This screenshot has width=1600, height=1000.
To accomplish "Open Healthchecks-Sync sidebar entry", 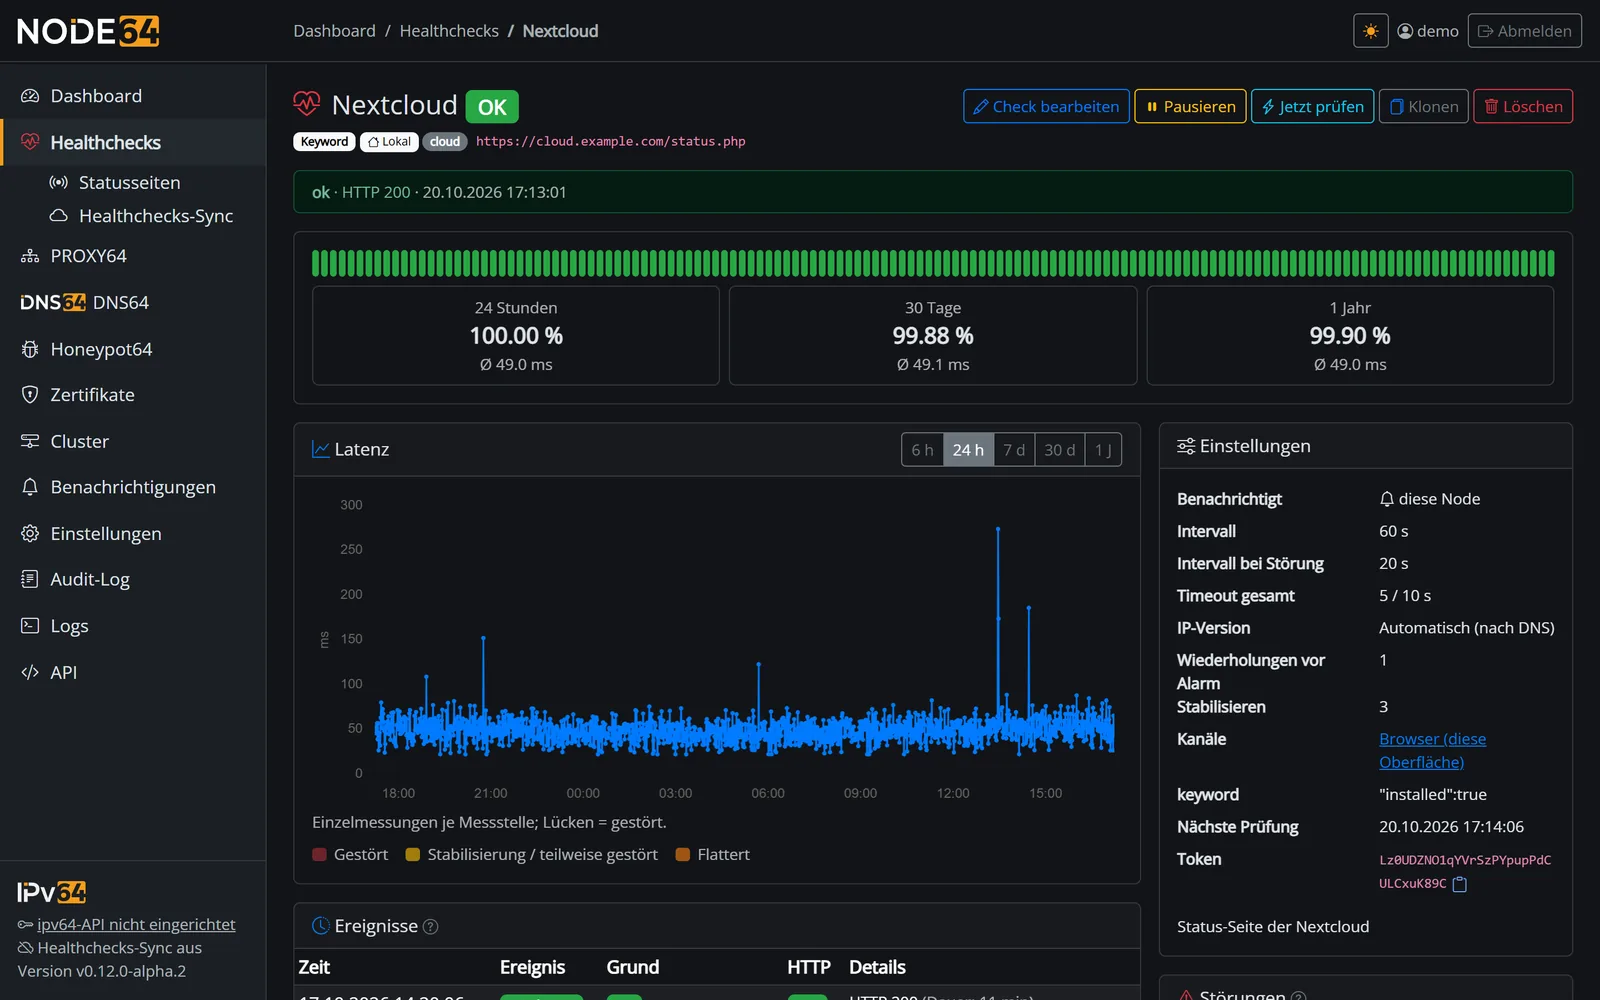I will pyautogui.click(x=133, y=216).
